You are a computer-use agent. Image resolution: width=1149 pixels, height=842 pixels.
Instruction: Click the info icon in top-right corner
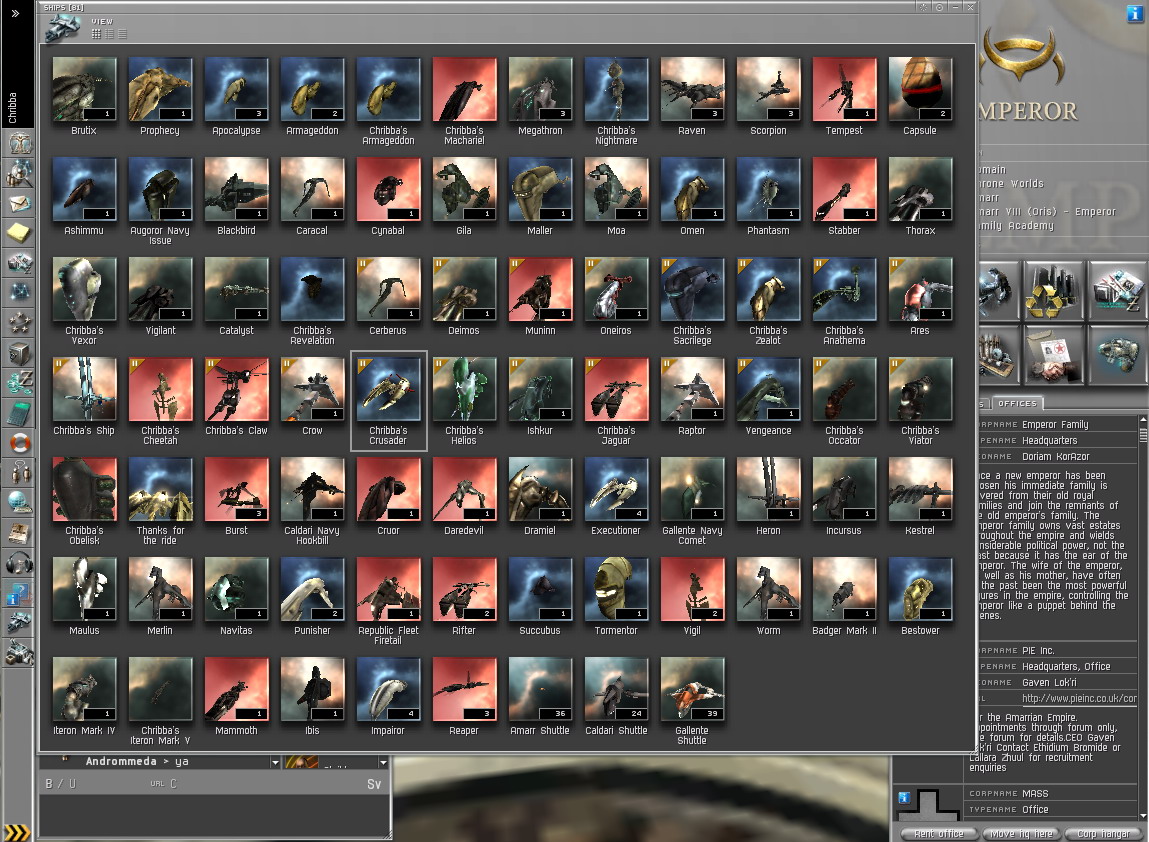tap(1134, 14)
